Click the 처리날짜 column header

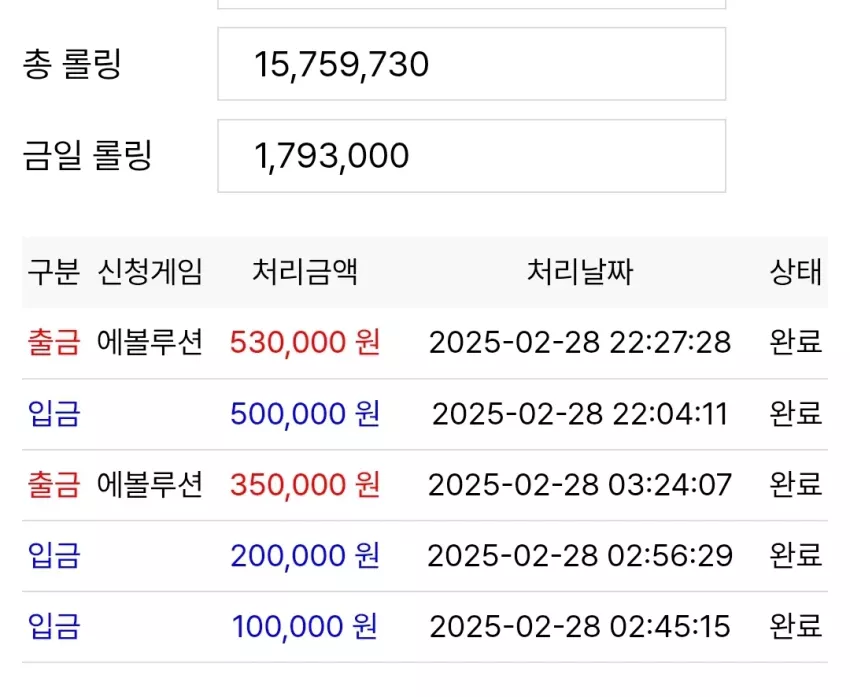pos(580,272)
